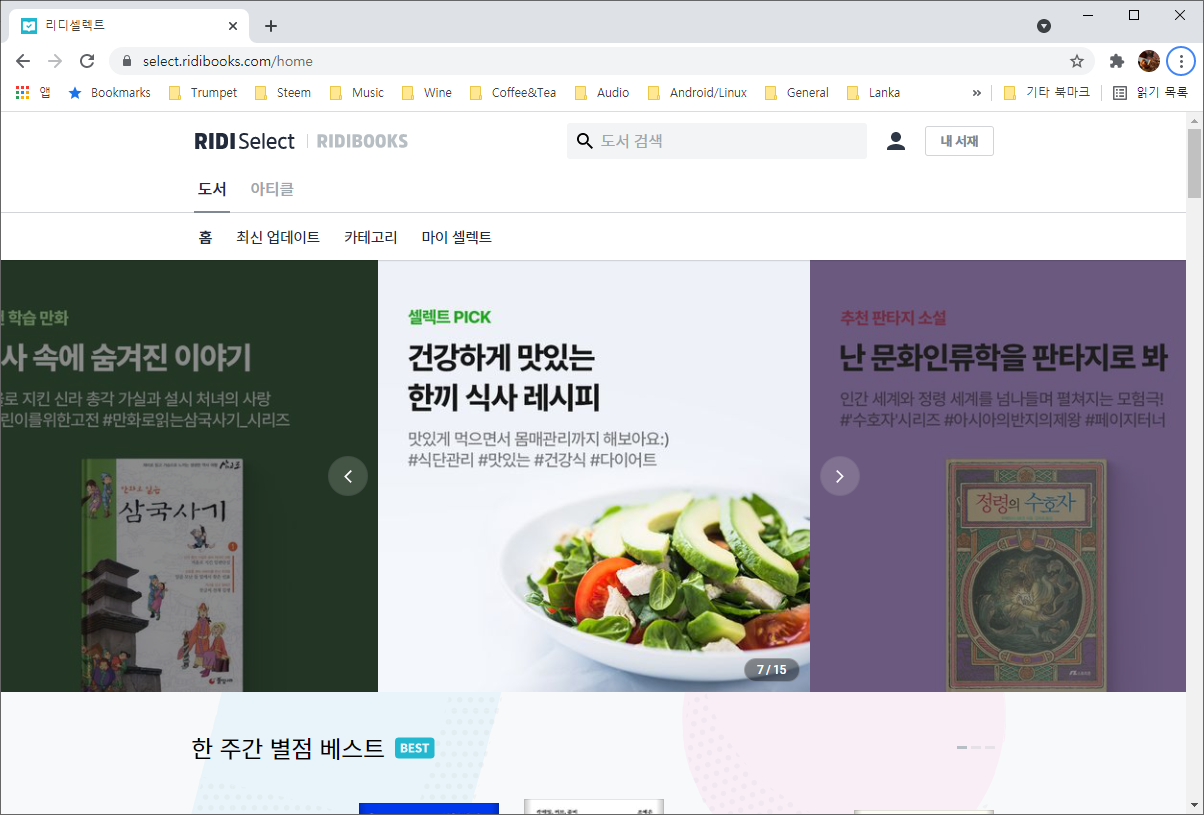Image resolution: width=1204 pixels, height=815 pixels.
Task: Bookmark this page with star icon
Action: click(x=1077, y=61)
